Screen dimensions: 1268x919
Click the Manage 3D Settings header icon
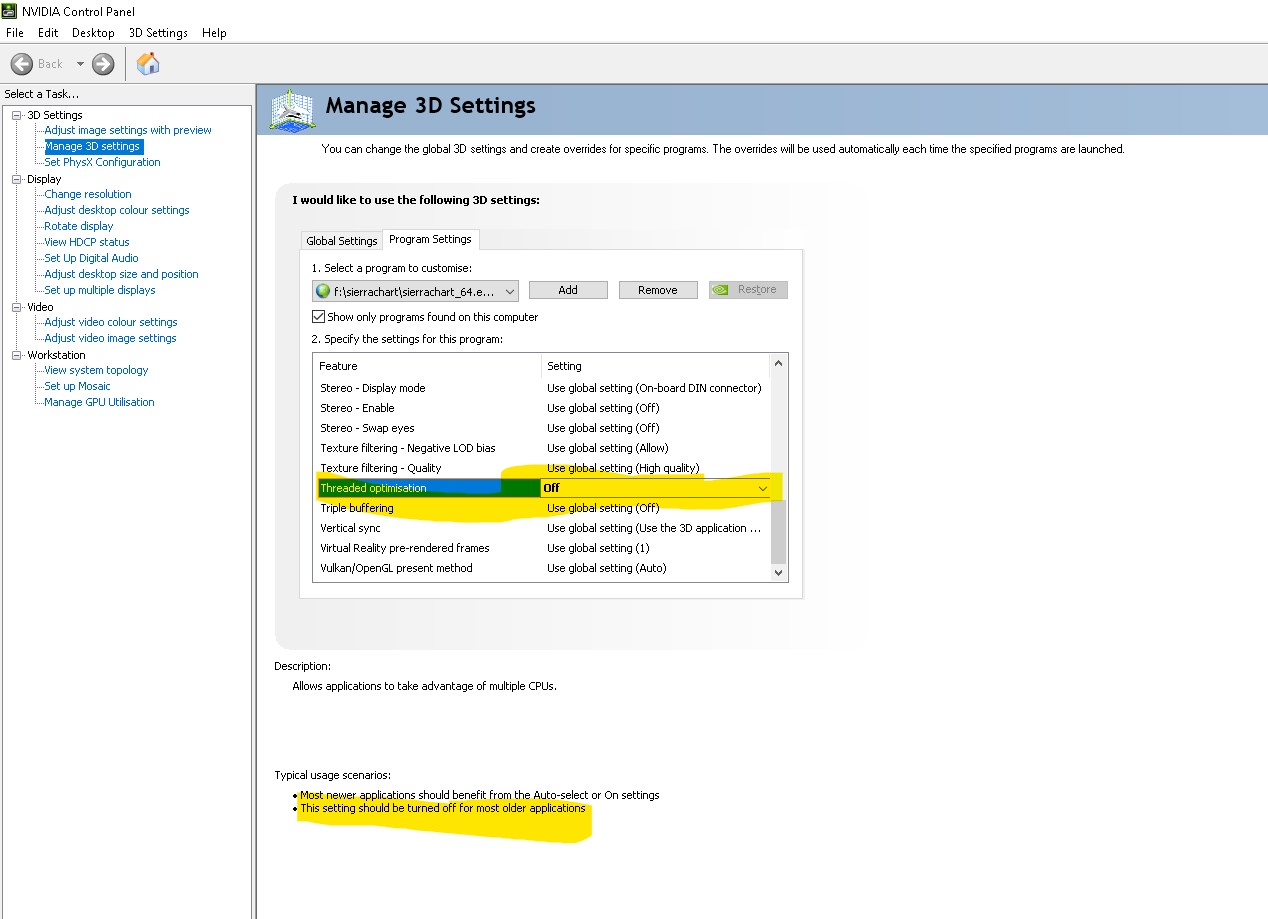292,109
